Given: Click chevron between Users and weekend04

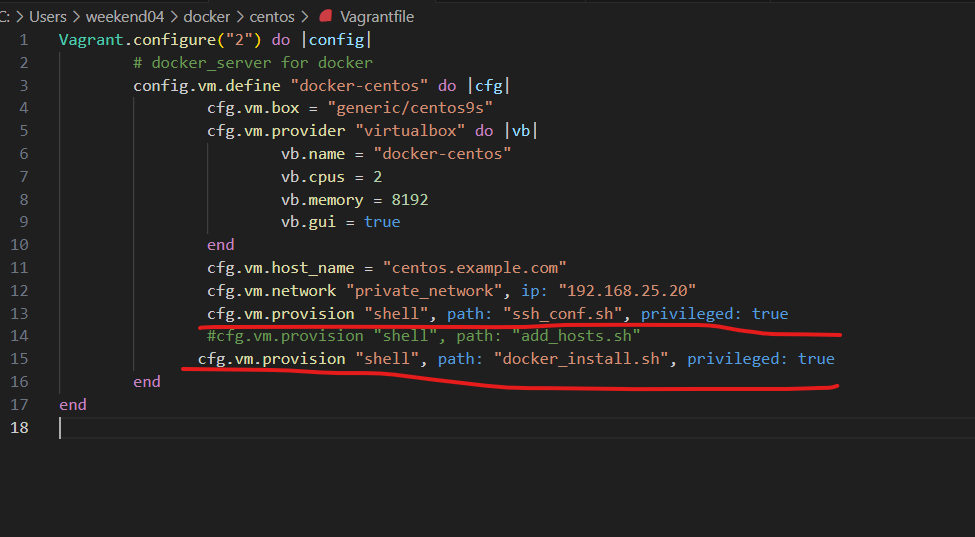Looking at the screenshot, I should click(x=76, y=17).
